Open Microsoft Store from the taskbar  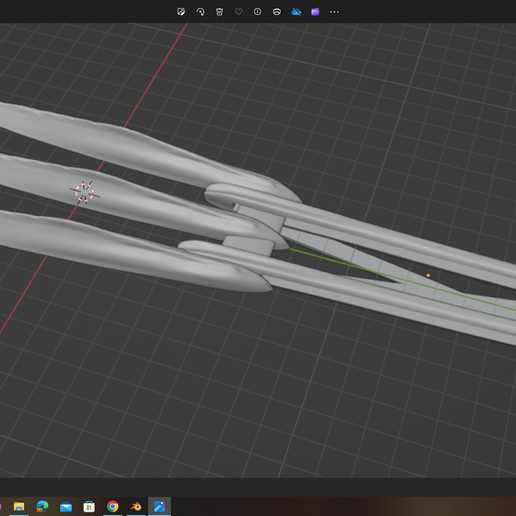89,507
